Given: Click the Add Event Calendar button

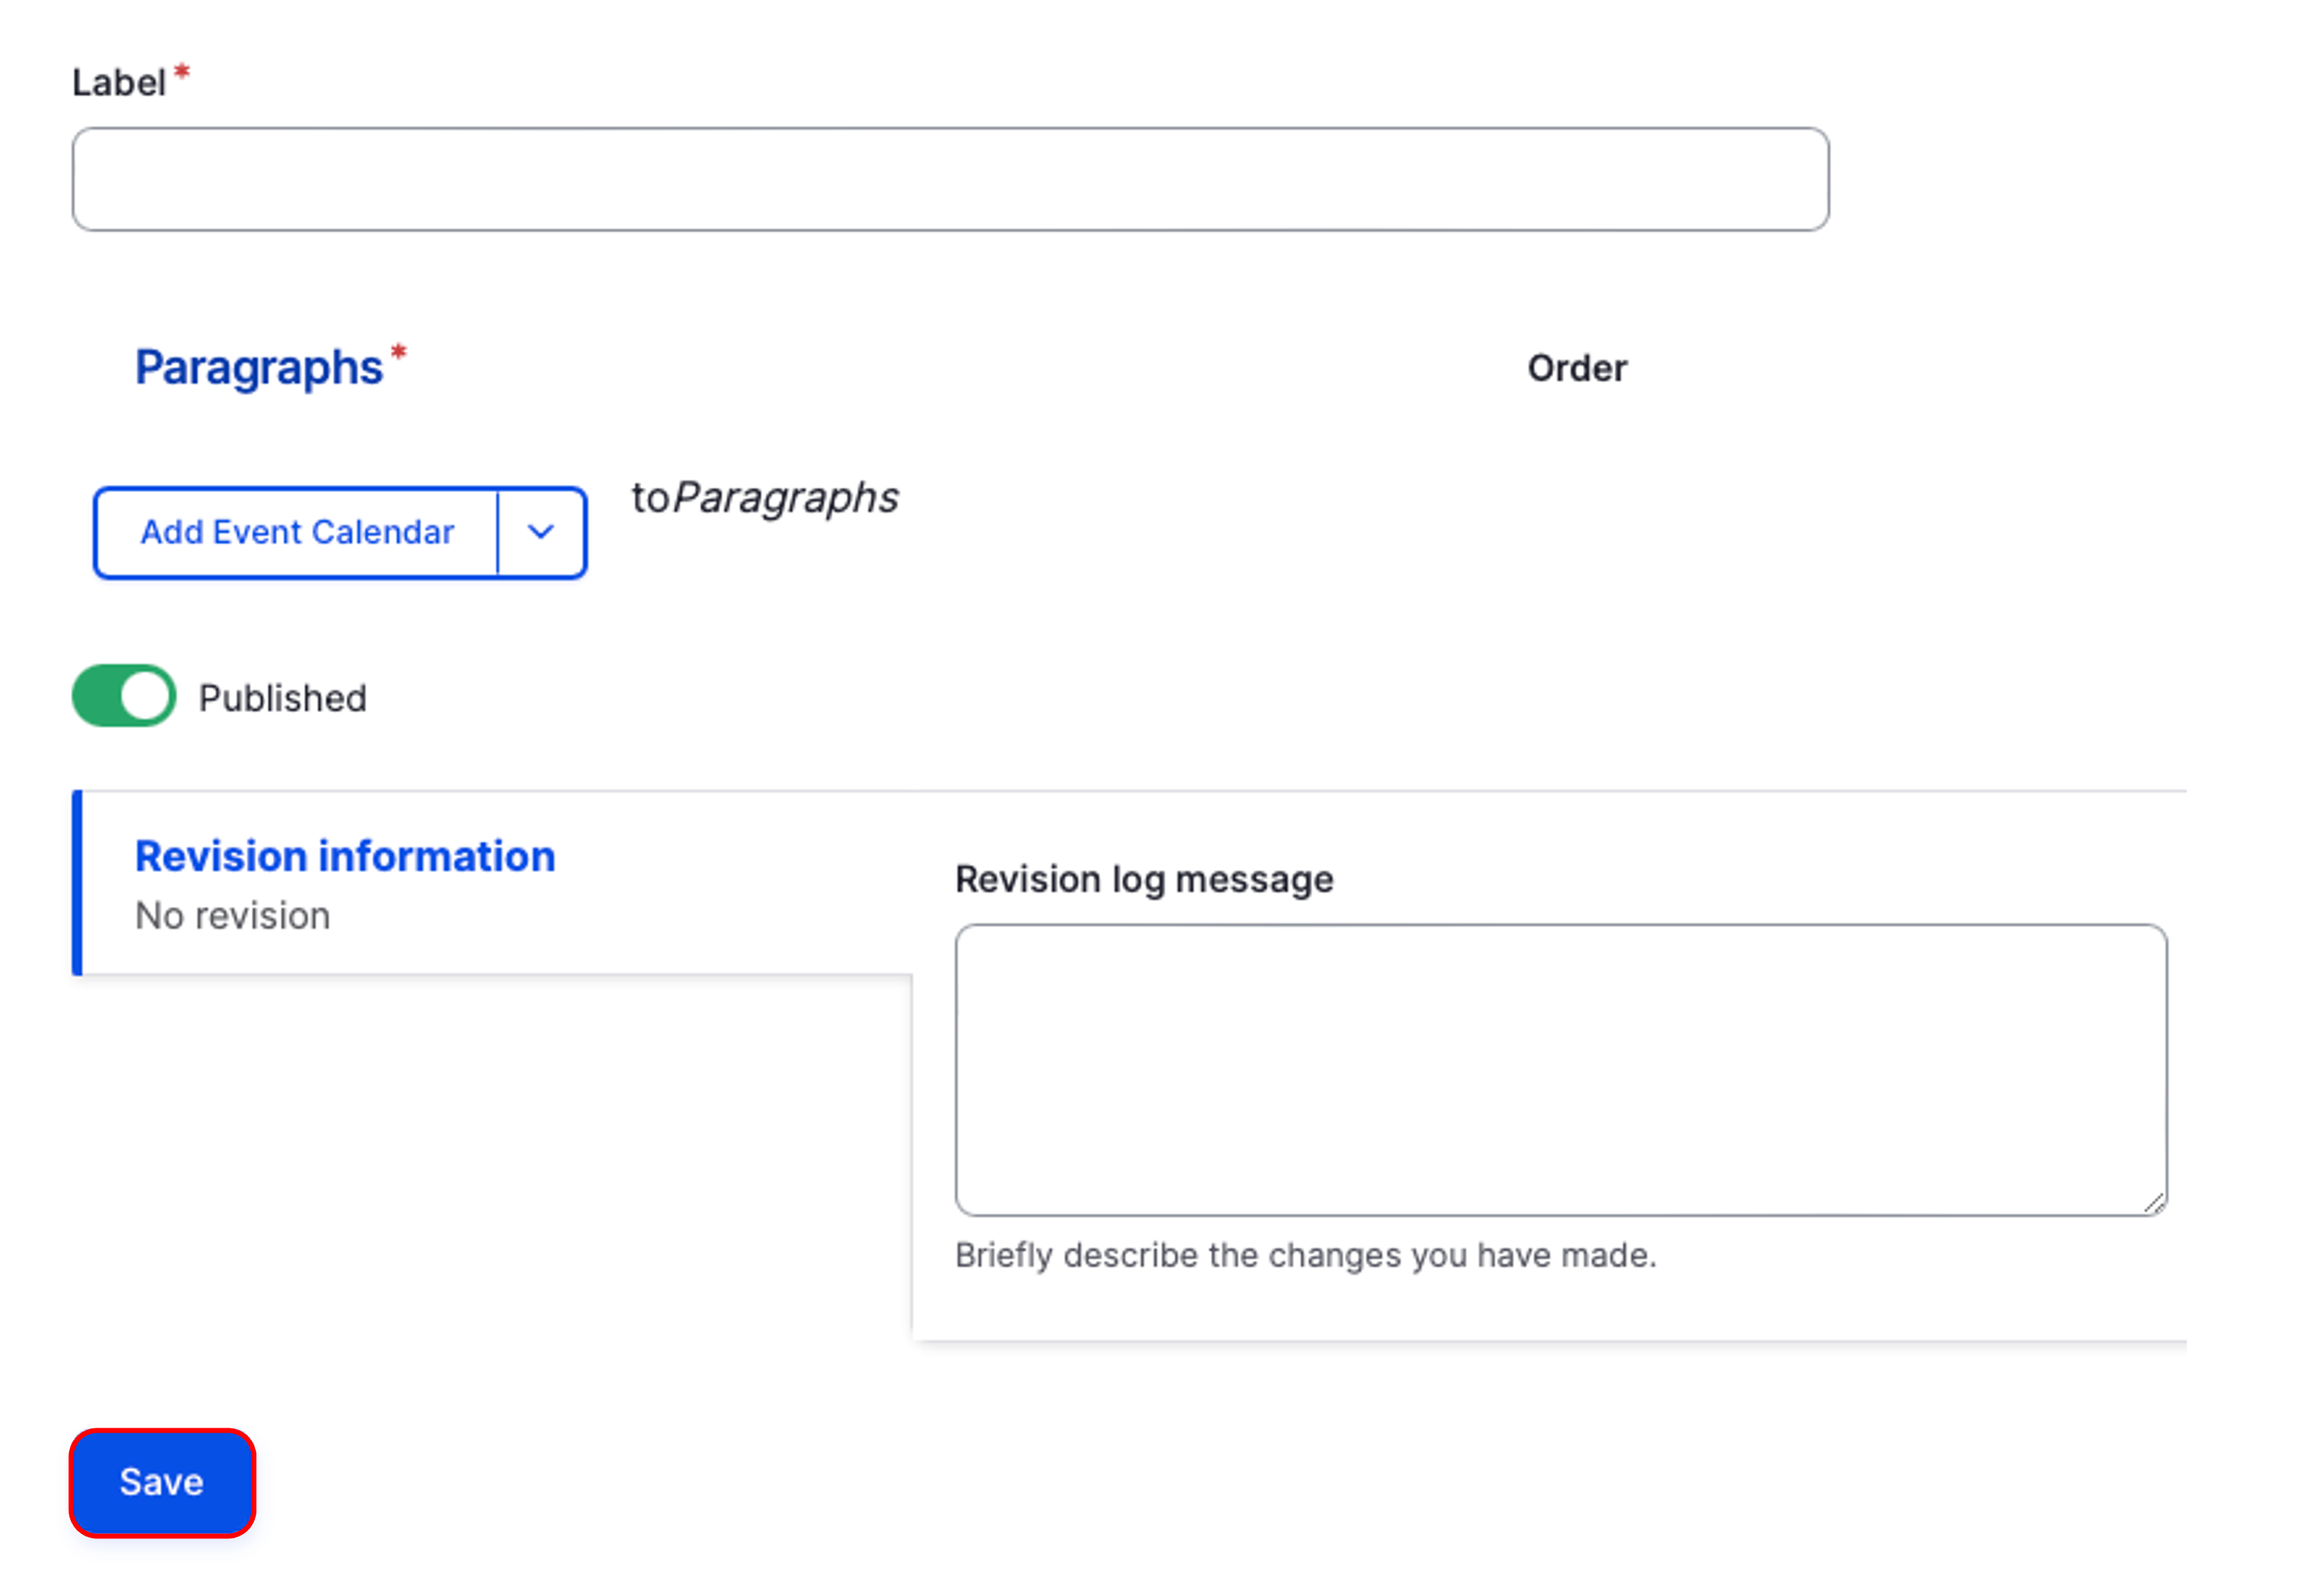Looking at the screenshot, I should tap(297, 532).
